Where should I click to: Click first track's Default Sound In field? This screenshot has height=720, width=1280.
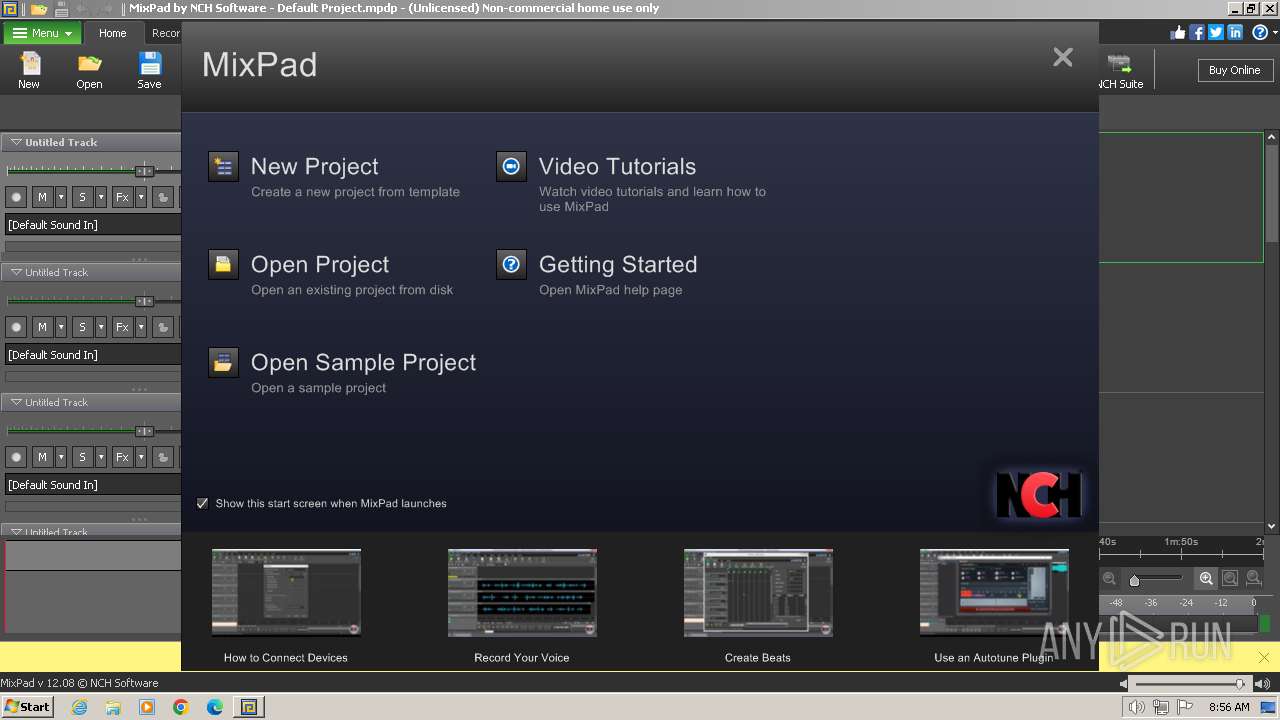(x=93, y=225)
